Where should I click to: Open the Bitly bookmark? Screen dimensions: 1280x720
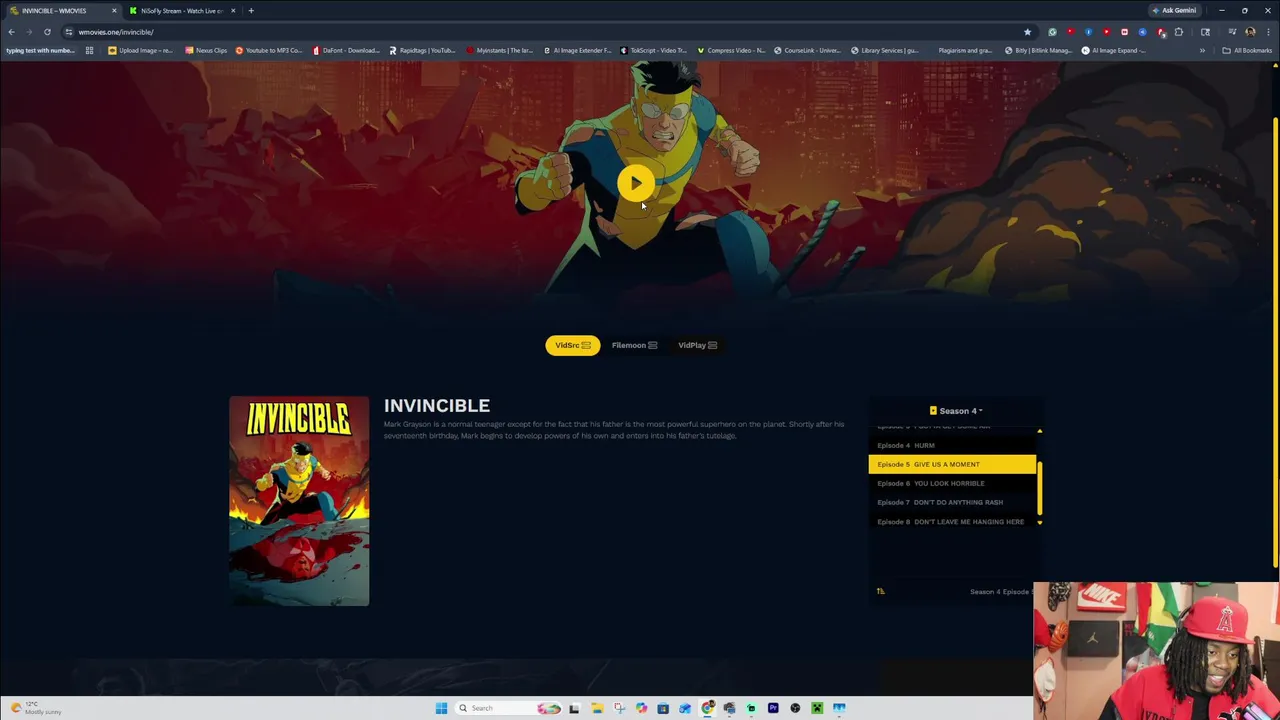(1040, 50)
